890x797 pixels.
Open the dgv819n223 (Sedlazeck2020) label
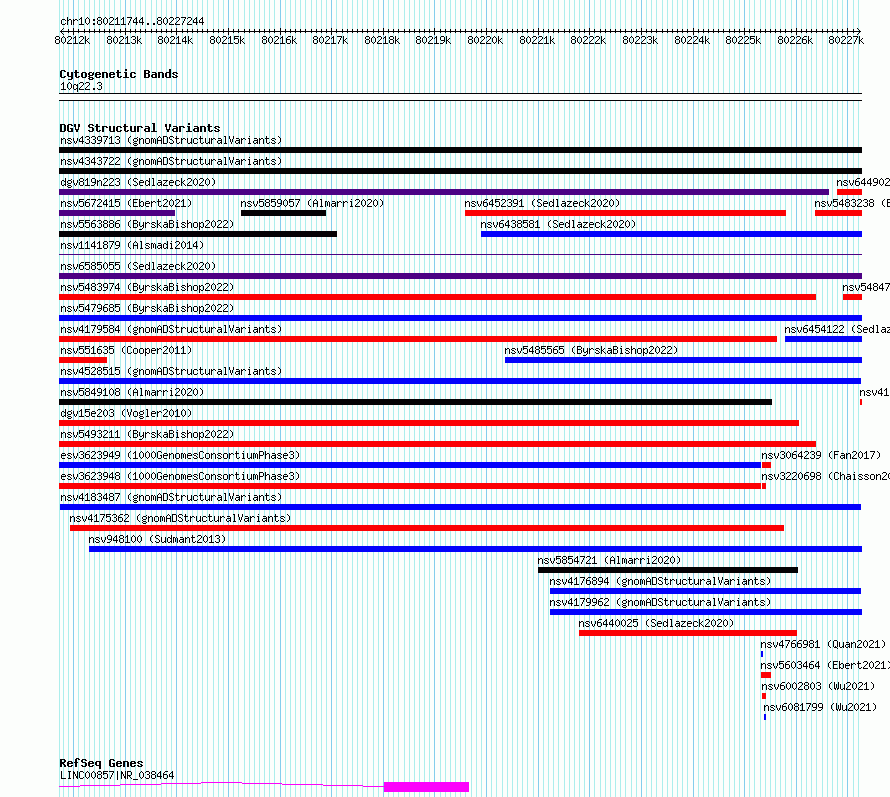tap(138, 182)
